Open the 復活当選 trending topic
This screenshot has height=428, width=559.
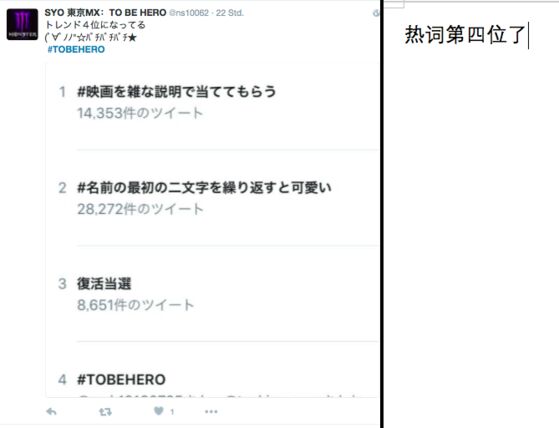(104, 284)
